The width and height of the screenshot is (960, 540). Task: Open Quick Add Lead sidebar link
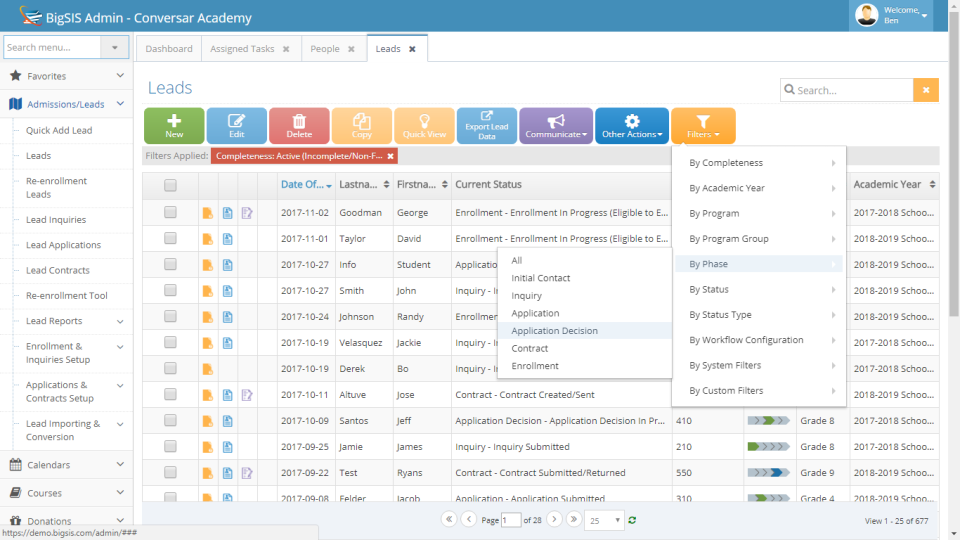click(x=59, y=130)
